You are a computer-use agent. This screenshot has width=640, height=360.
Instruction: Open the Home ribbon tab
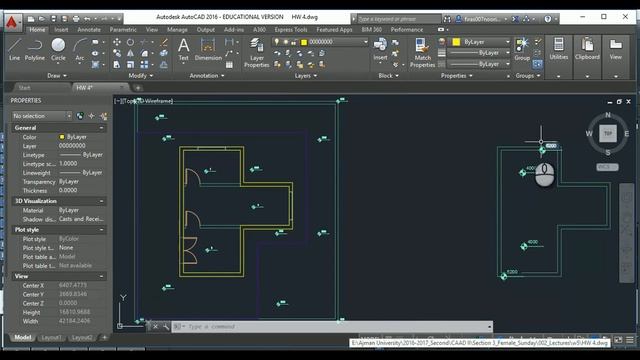pos(37,30)
